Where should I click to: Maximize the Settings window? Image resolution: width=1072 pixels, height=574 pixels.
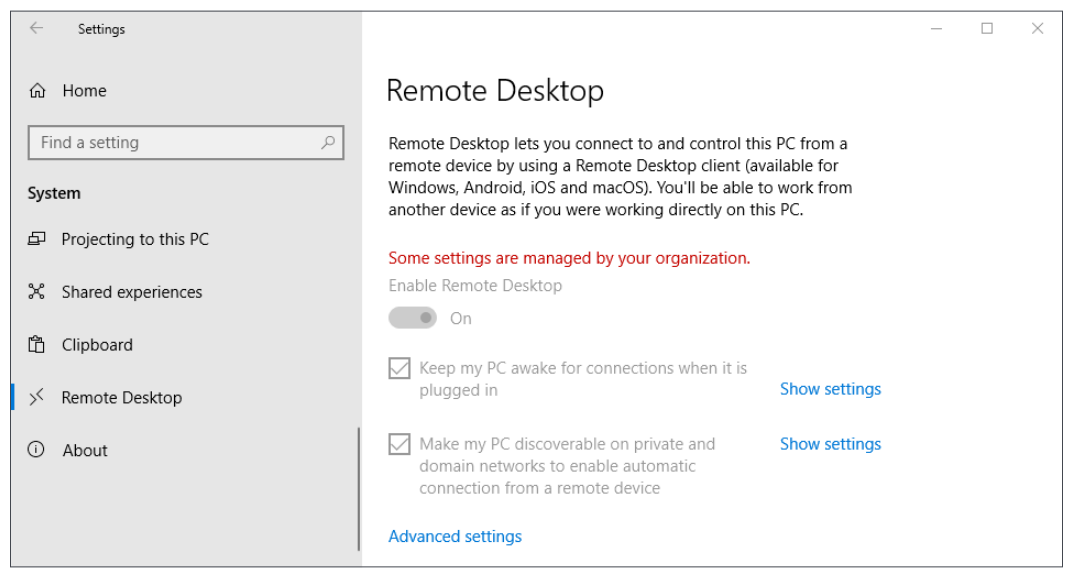click(x=987, y=29)
